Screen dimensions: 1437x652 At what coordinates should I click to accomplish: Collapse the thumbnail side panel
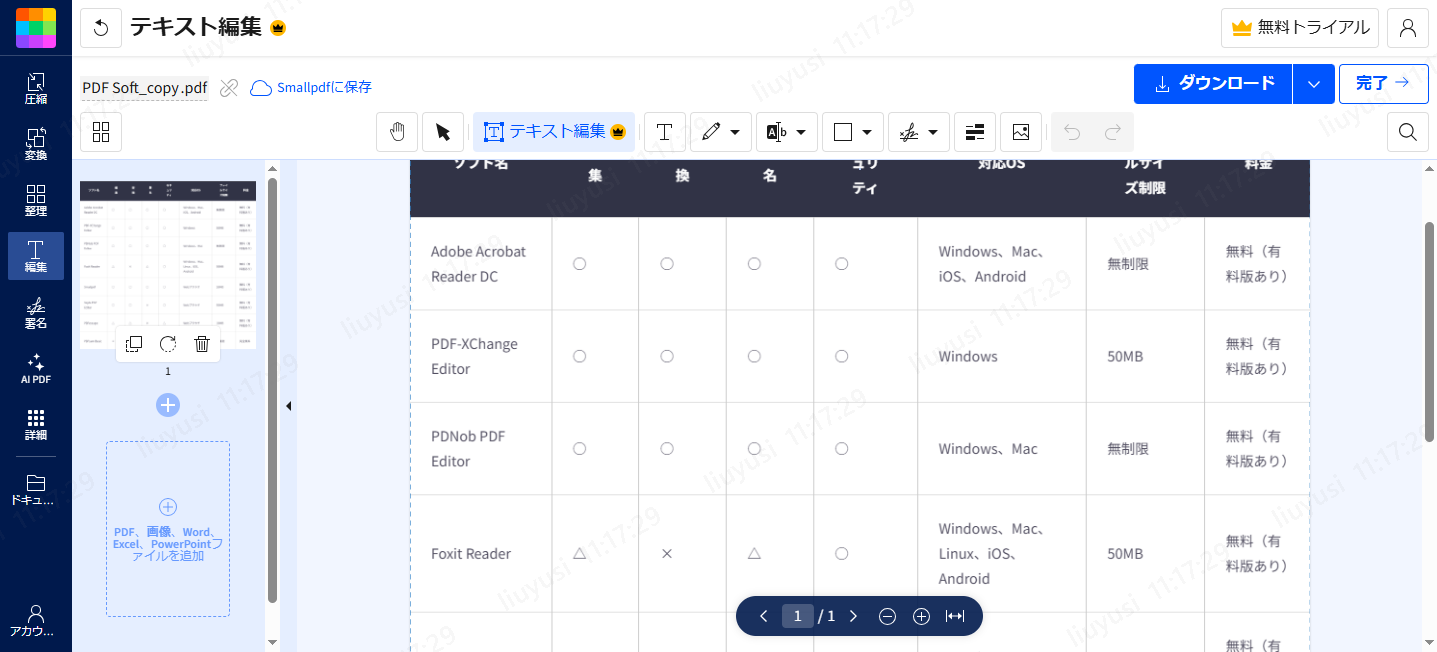pyautogui.click(x=288, y=406)
